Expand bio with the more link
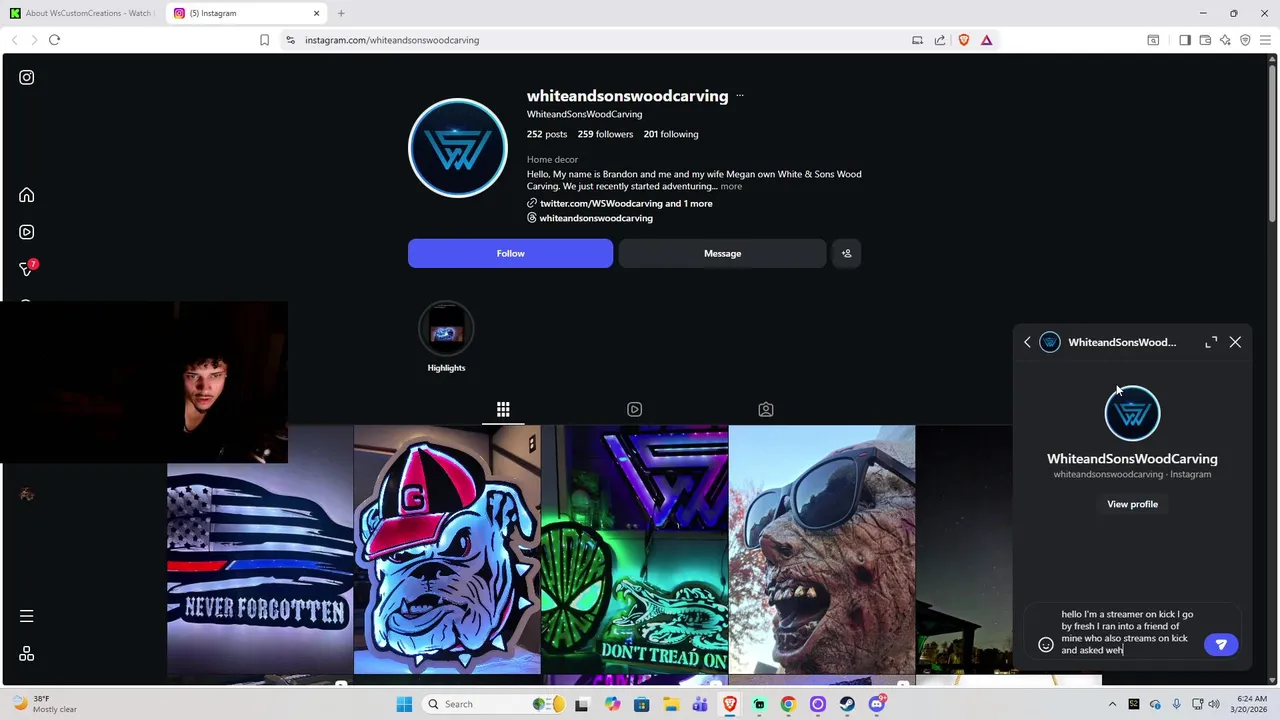The height and width of the screenshot is (720, 1280). [731, 186]
